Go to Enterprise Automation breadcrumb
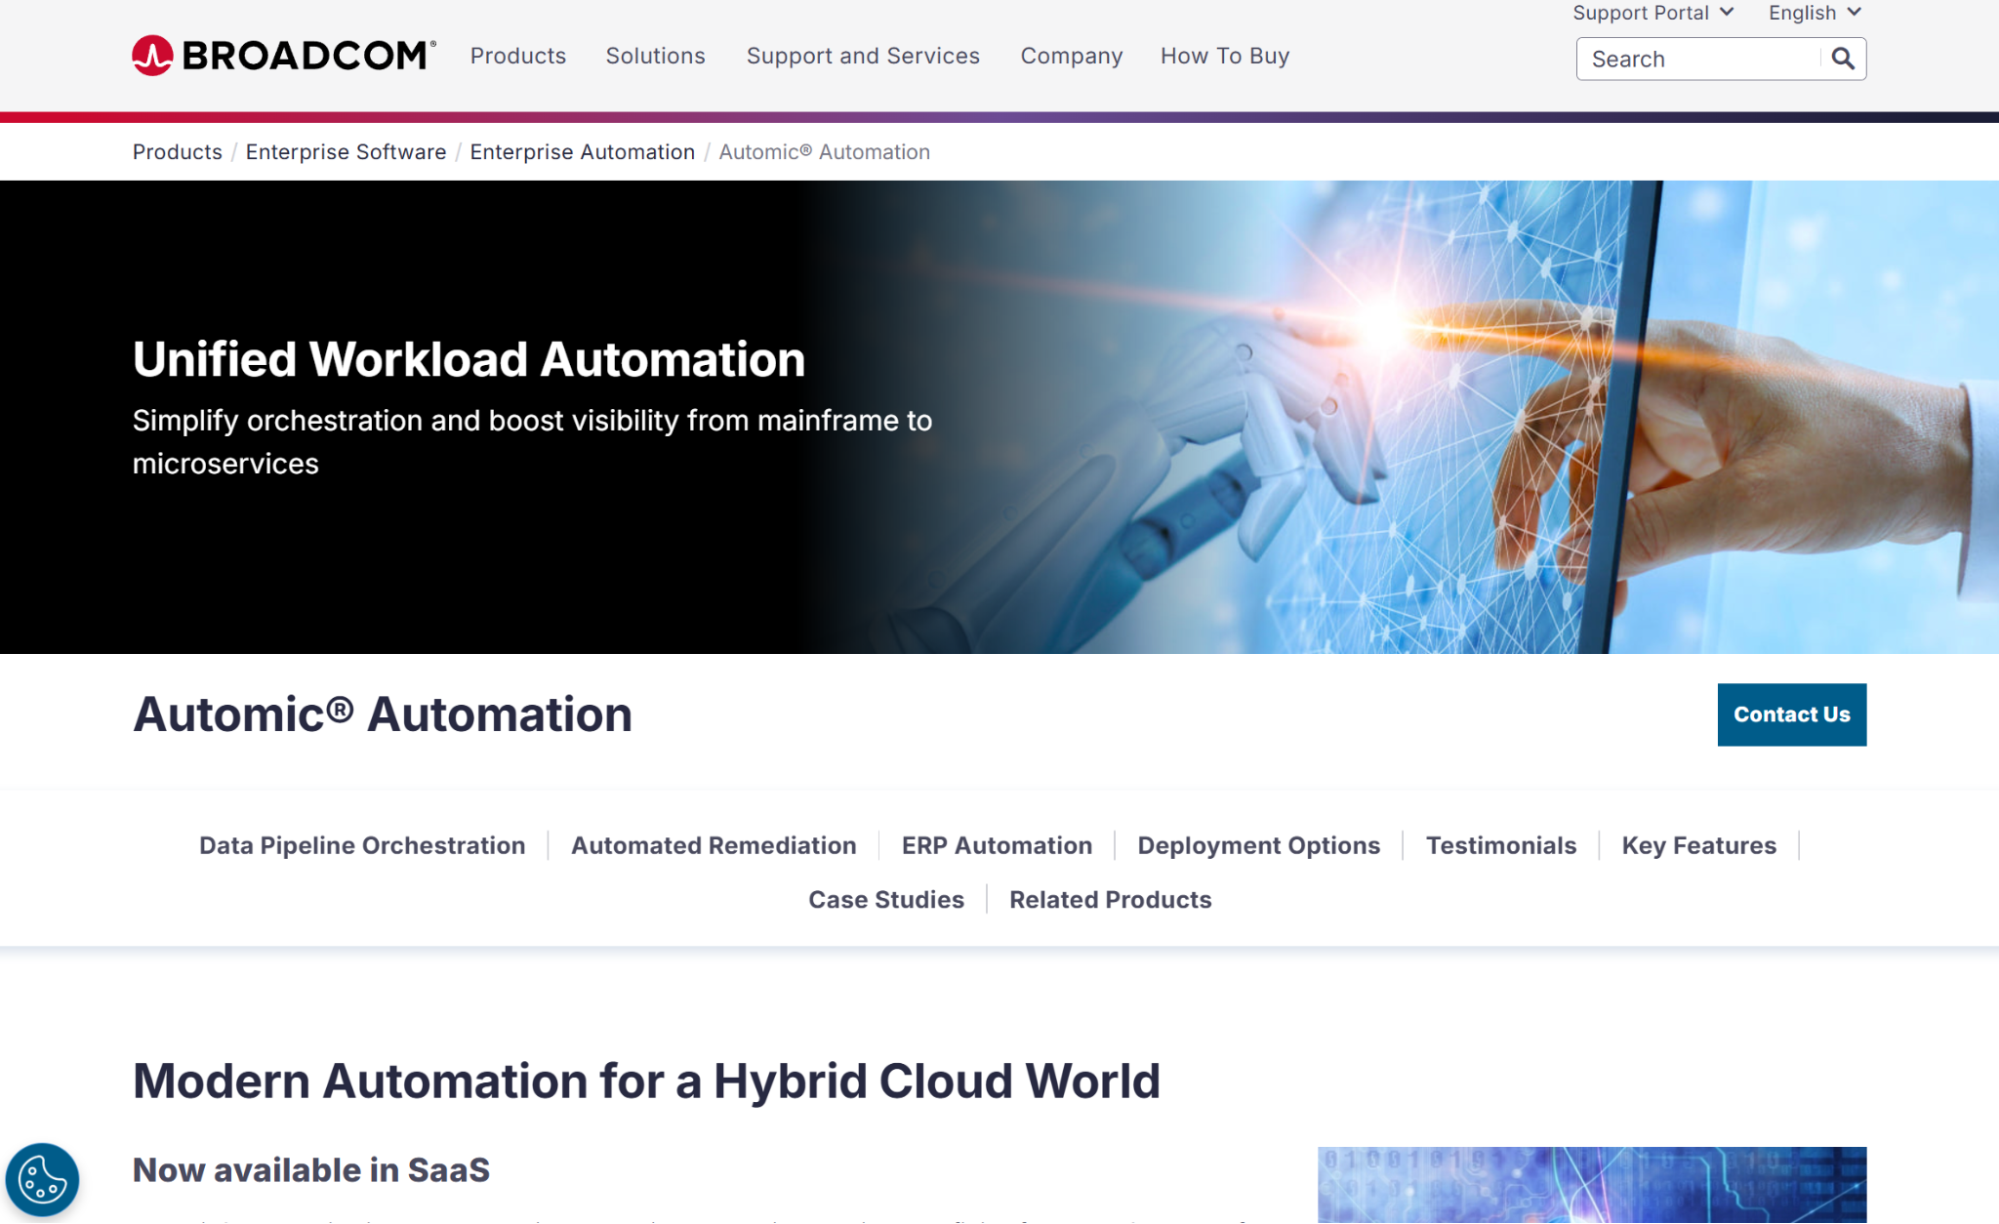 click(582, 152)
